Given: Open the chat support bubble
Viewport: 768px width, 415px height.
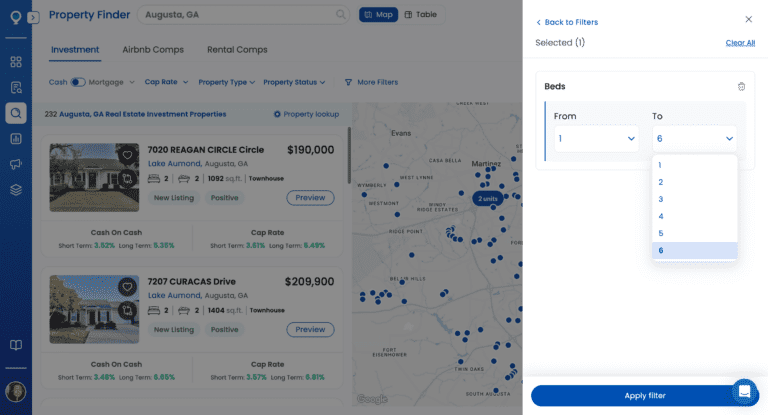Looking at the screenshot, I should click(x=744, y=391).
